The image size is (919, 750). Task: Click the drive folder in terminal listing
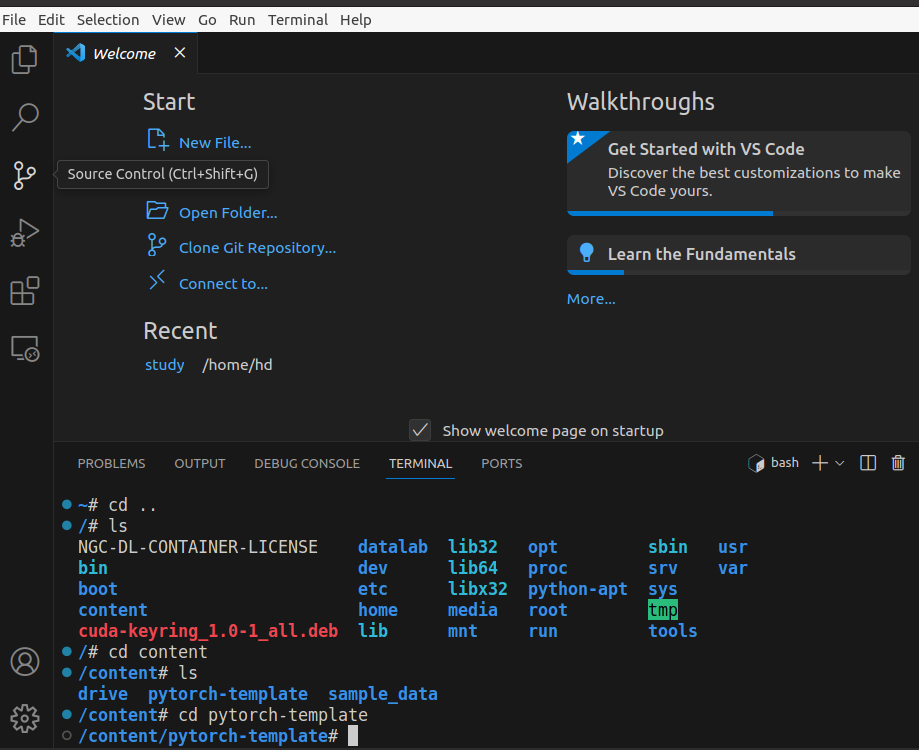click(103, 694)
